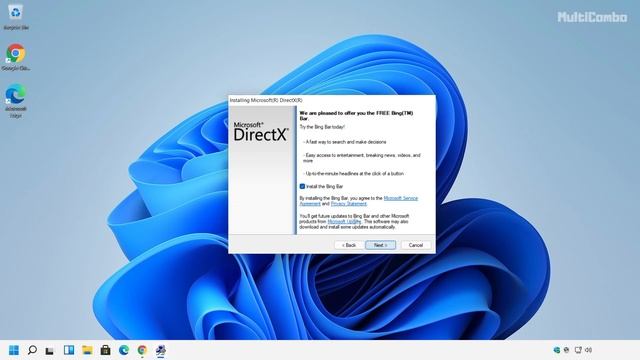Open Microsoft Store from the taskbar
This screenshot has height=360, width=640.
105,350
